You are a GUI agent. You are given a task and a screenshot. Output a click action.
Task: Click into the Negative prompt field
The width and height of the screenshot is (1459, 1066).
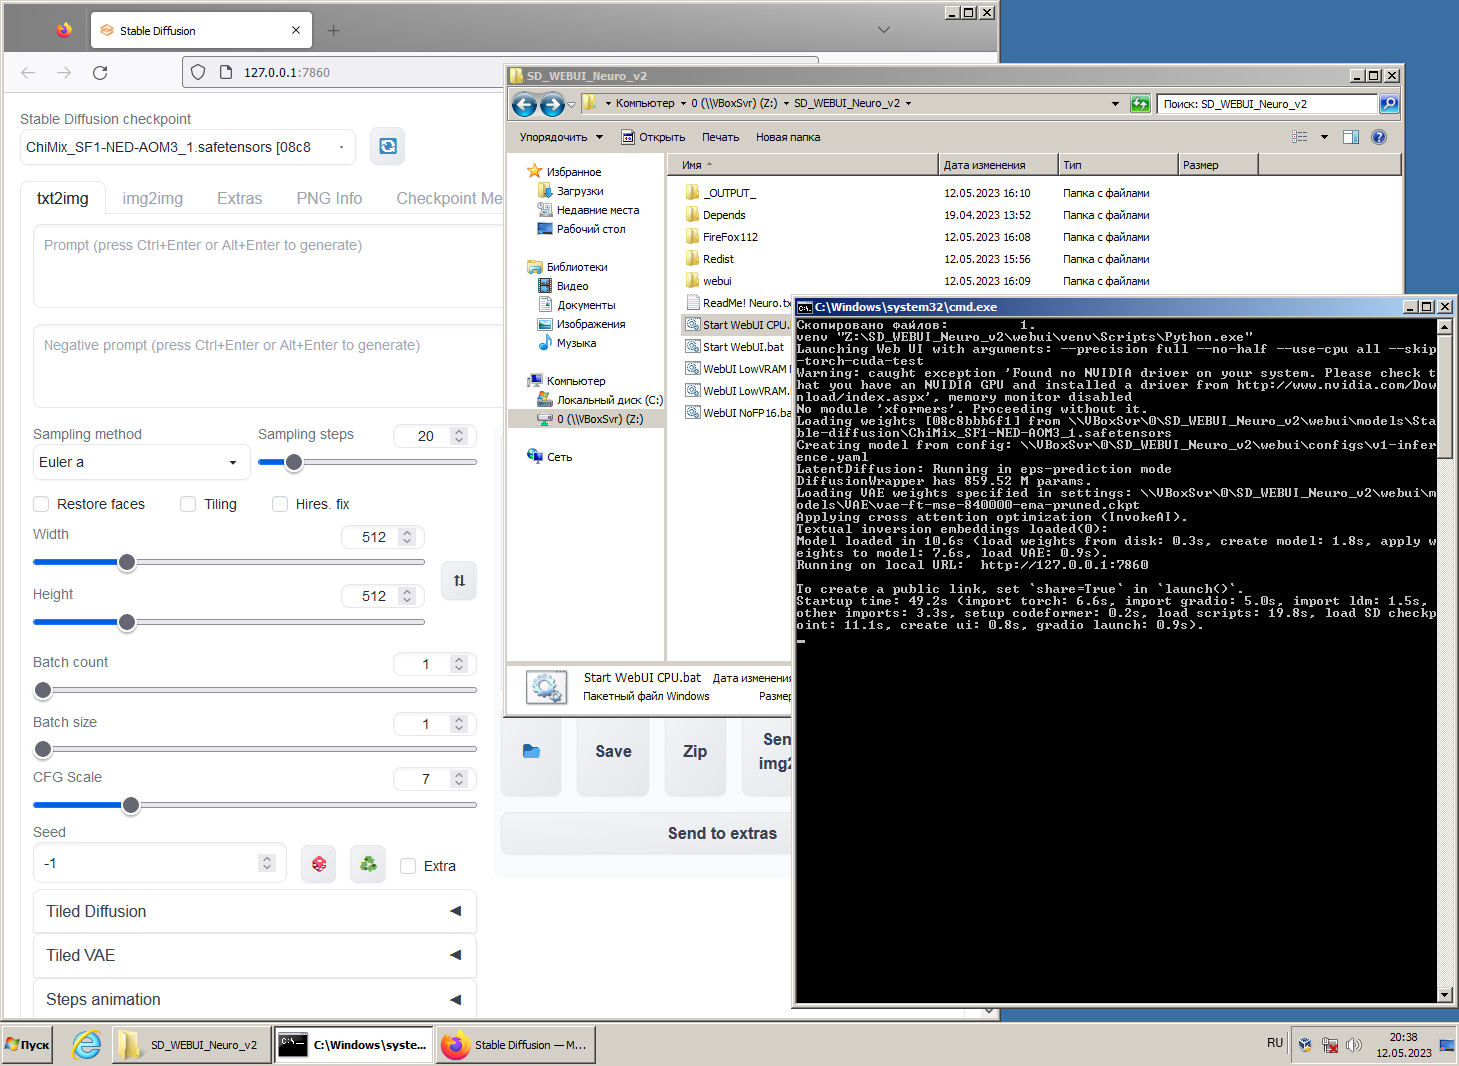click(269, 366)
